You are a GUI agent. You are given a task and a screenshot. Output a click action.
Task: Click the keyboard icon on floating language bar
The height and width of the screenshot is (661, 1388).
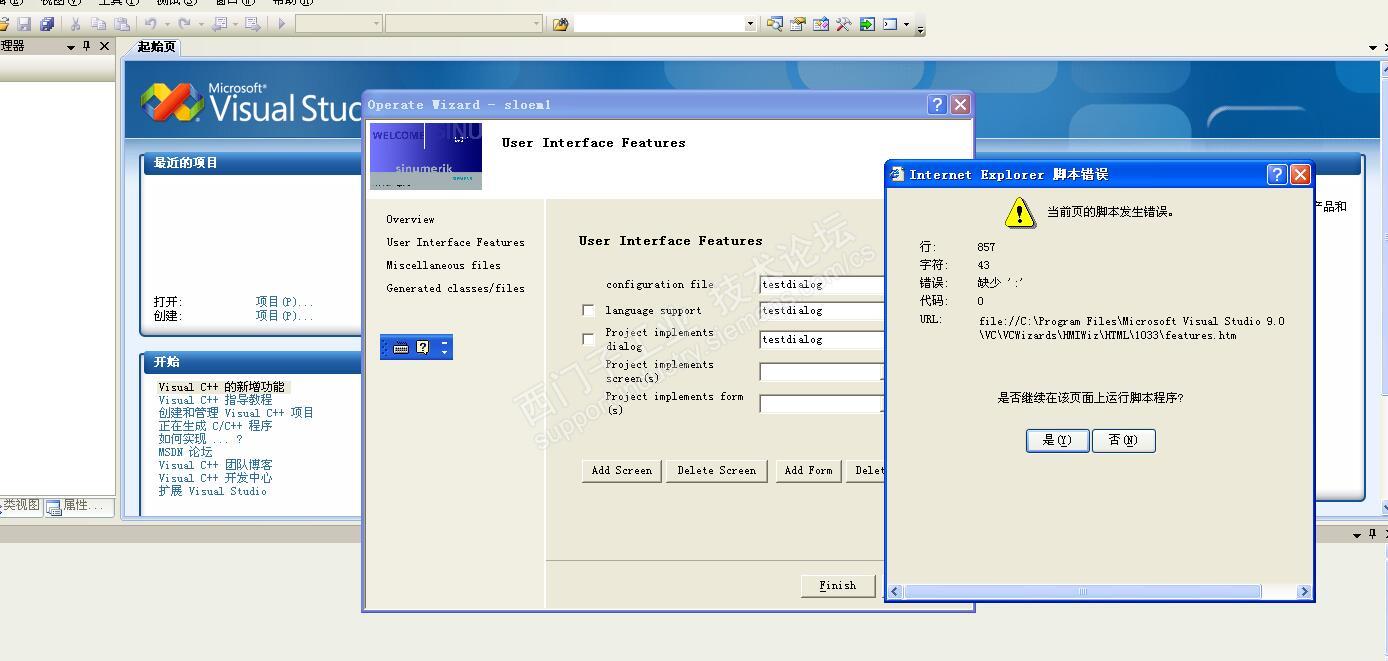(x=401, y=347)
